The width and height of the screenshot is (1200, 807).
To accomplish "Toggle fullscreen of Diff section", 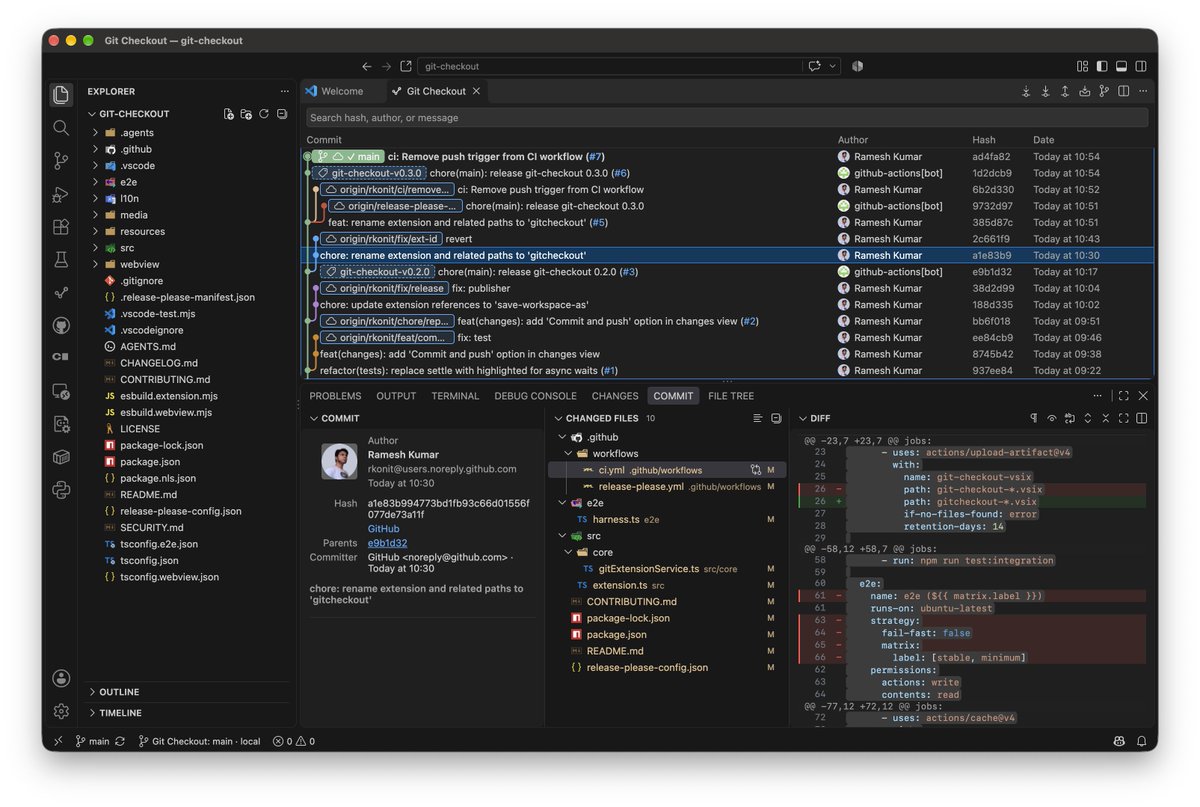I will coord(1123,418).
